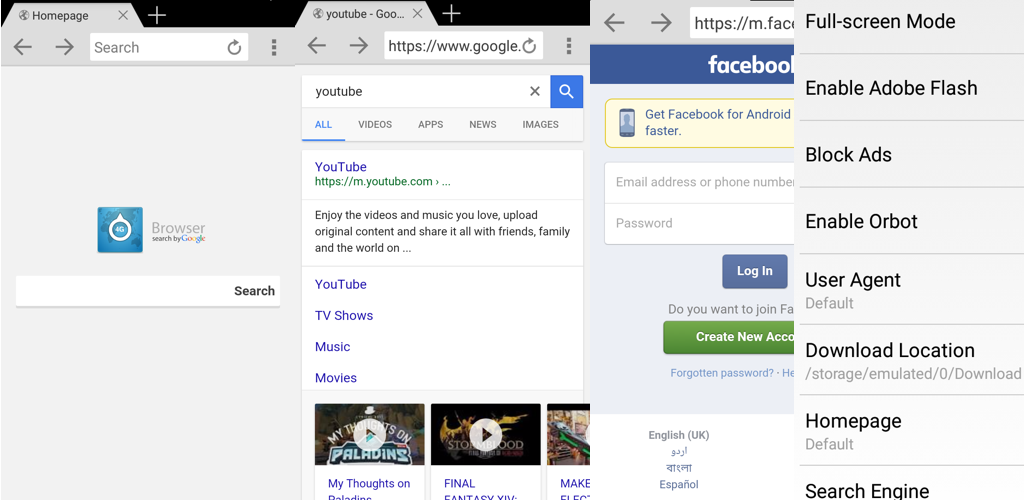Click the Create New Account button
Viewport: 1024px width, 500px height.
click(x=729, y=337)
